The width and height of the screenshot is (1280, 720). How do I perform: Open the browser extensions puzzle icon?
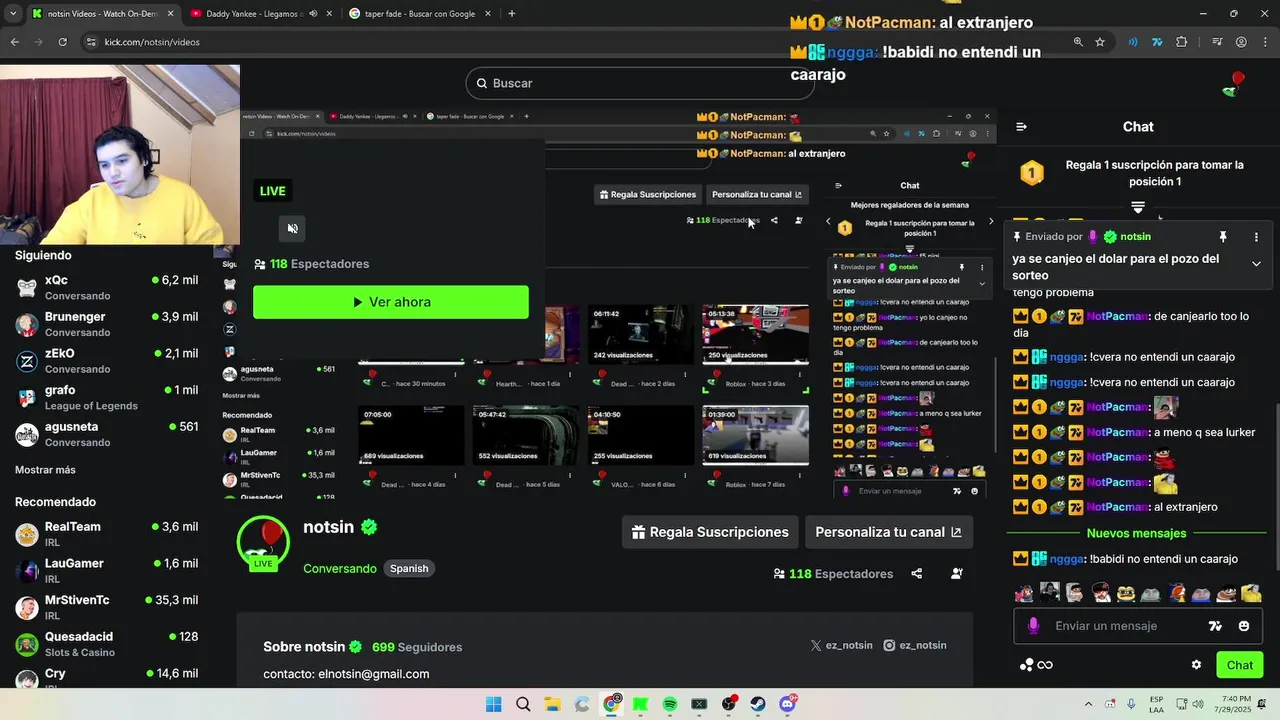tap(1182, 42)
